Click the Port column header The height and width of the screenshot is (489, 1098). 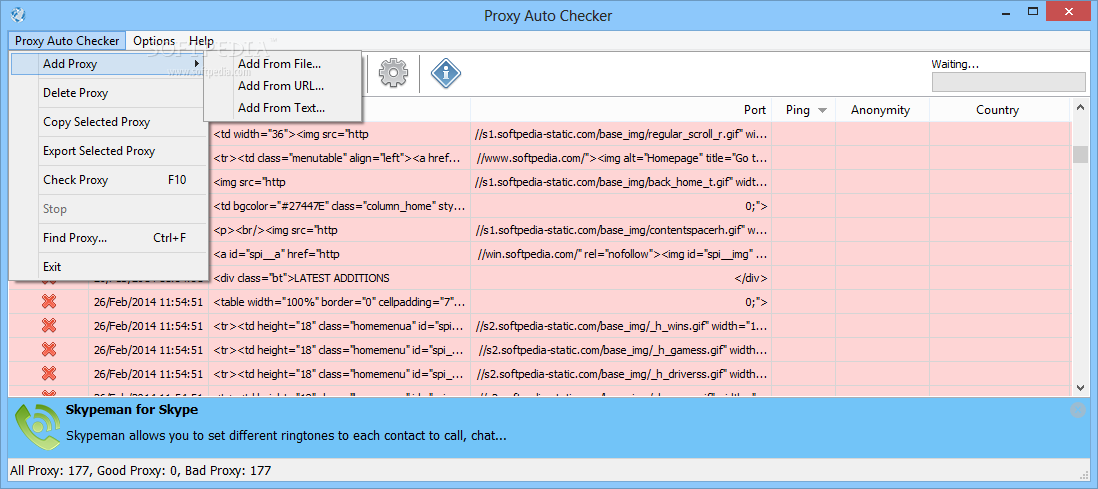[x=620, y=110]
